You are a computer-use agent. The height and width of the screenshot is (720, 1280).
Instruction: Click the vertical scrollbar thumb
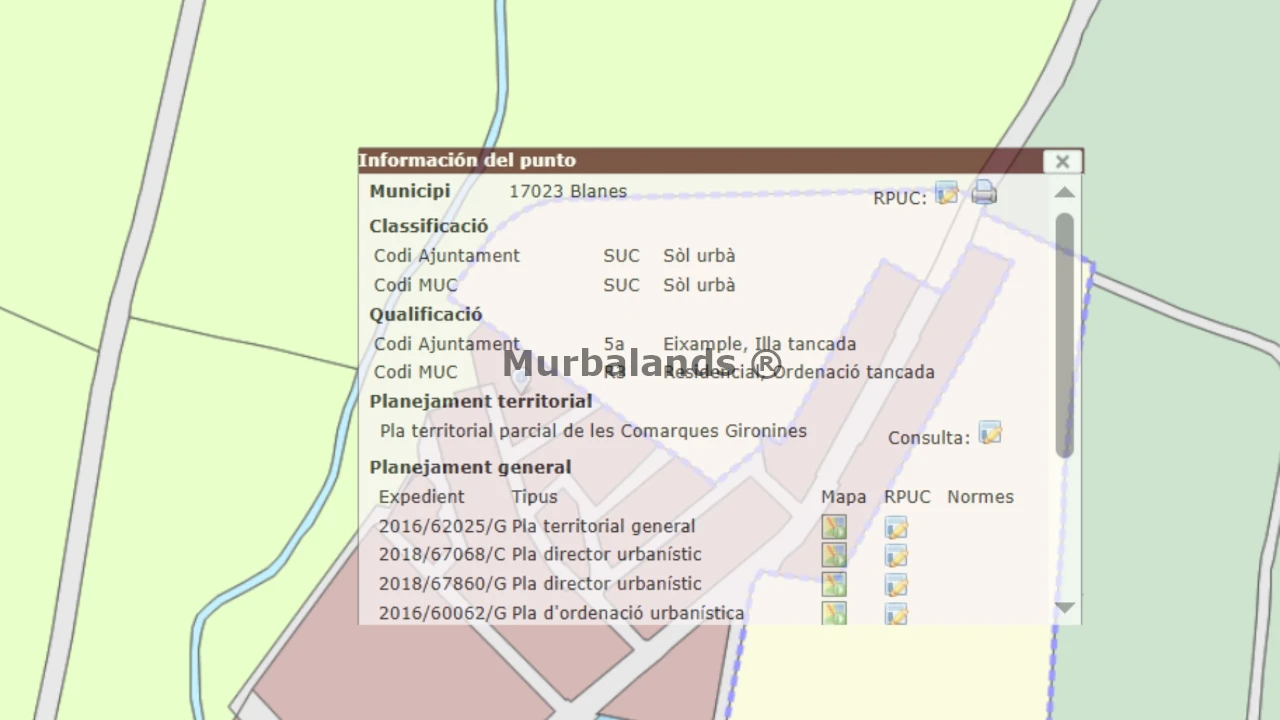1064,335
